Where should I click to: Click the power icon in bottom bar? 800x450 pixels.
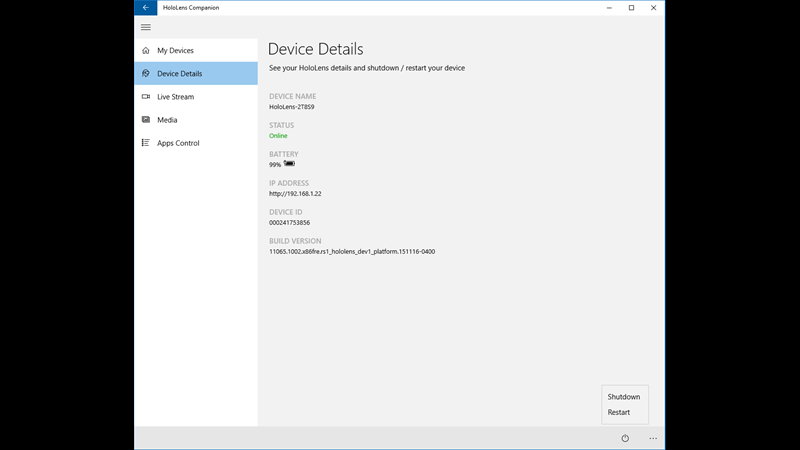625,438
